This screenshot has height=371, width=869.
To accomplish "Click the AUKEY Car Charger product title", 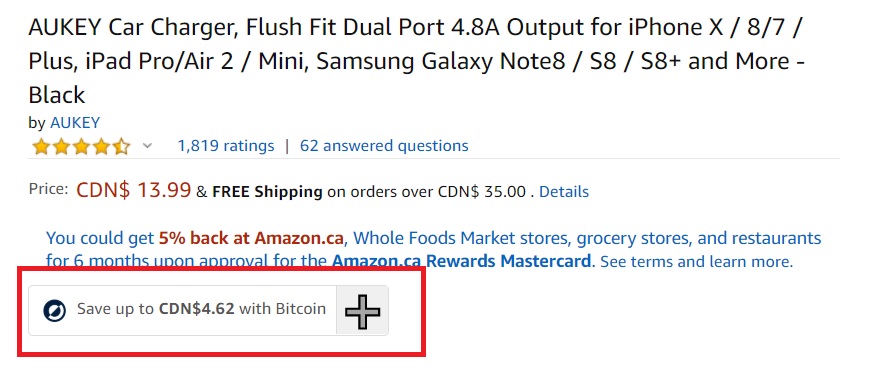I will point(416,61).
